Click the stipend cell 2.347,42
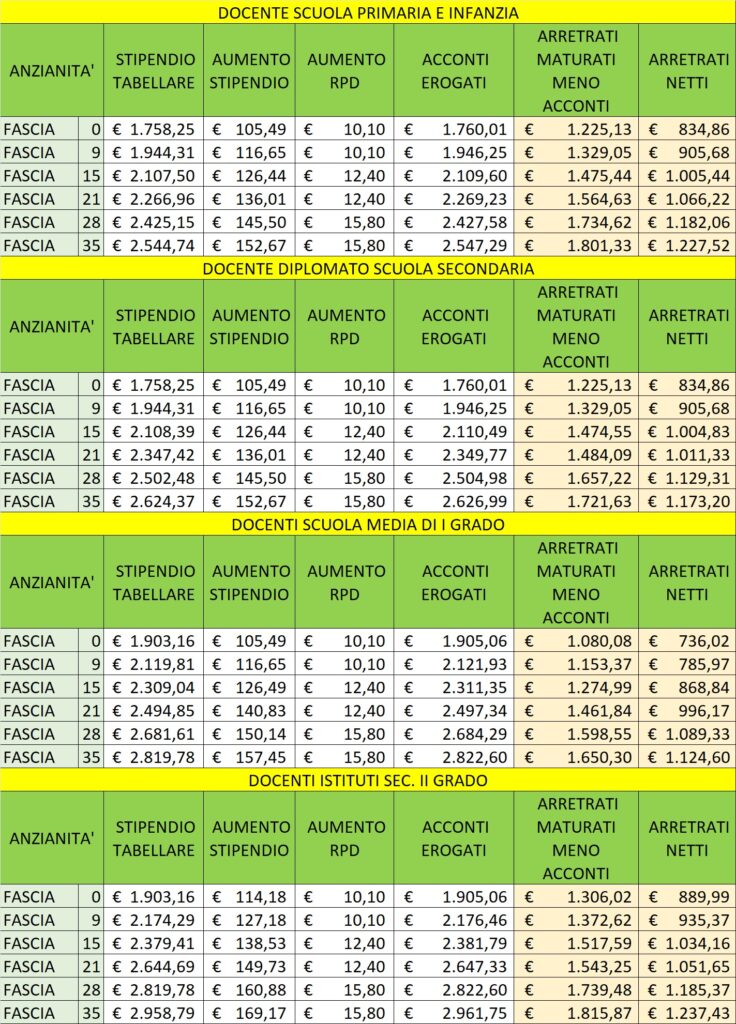 [153, 455]
